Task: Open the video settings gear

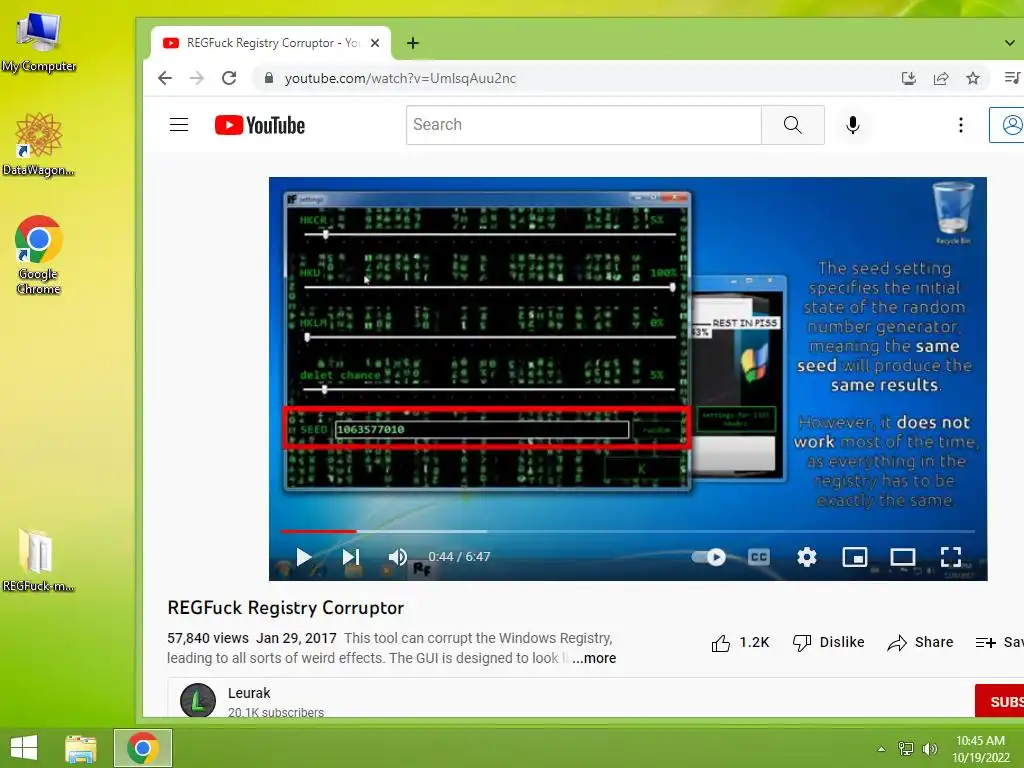Action: (807, 557)
